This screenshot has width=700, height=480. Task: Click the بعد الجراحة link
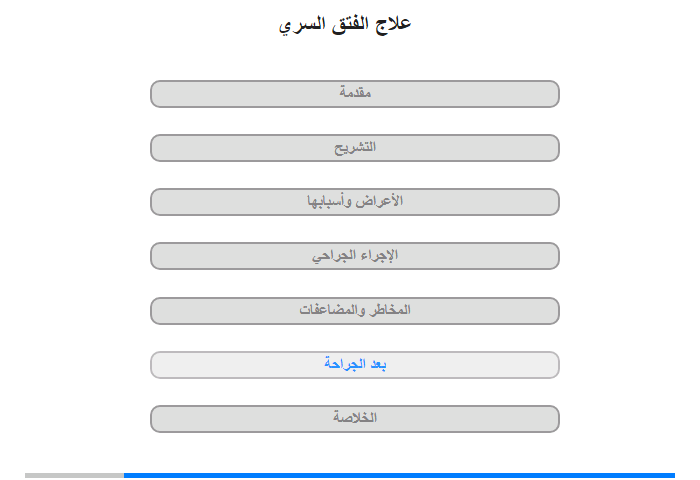[355, 365]
